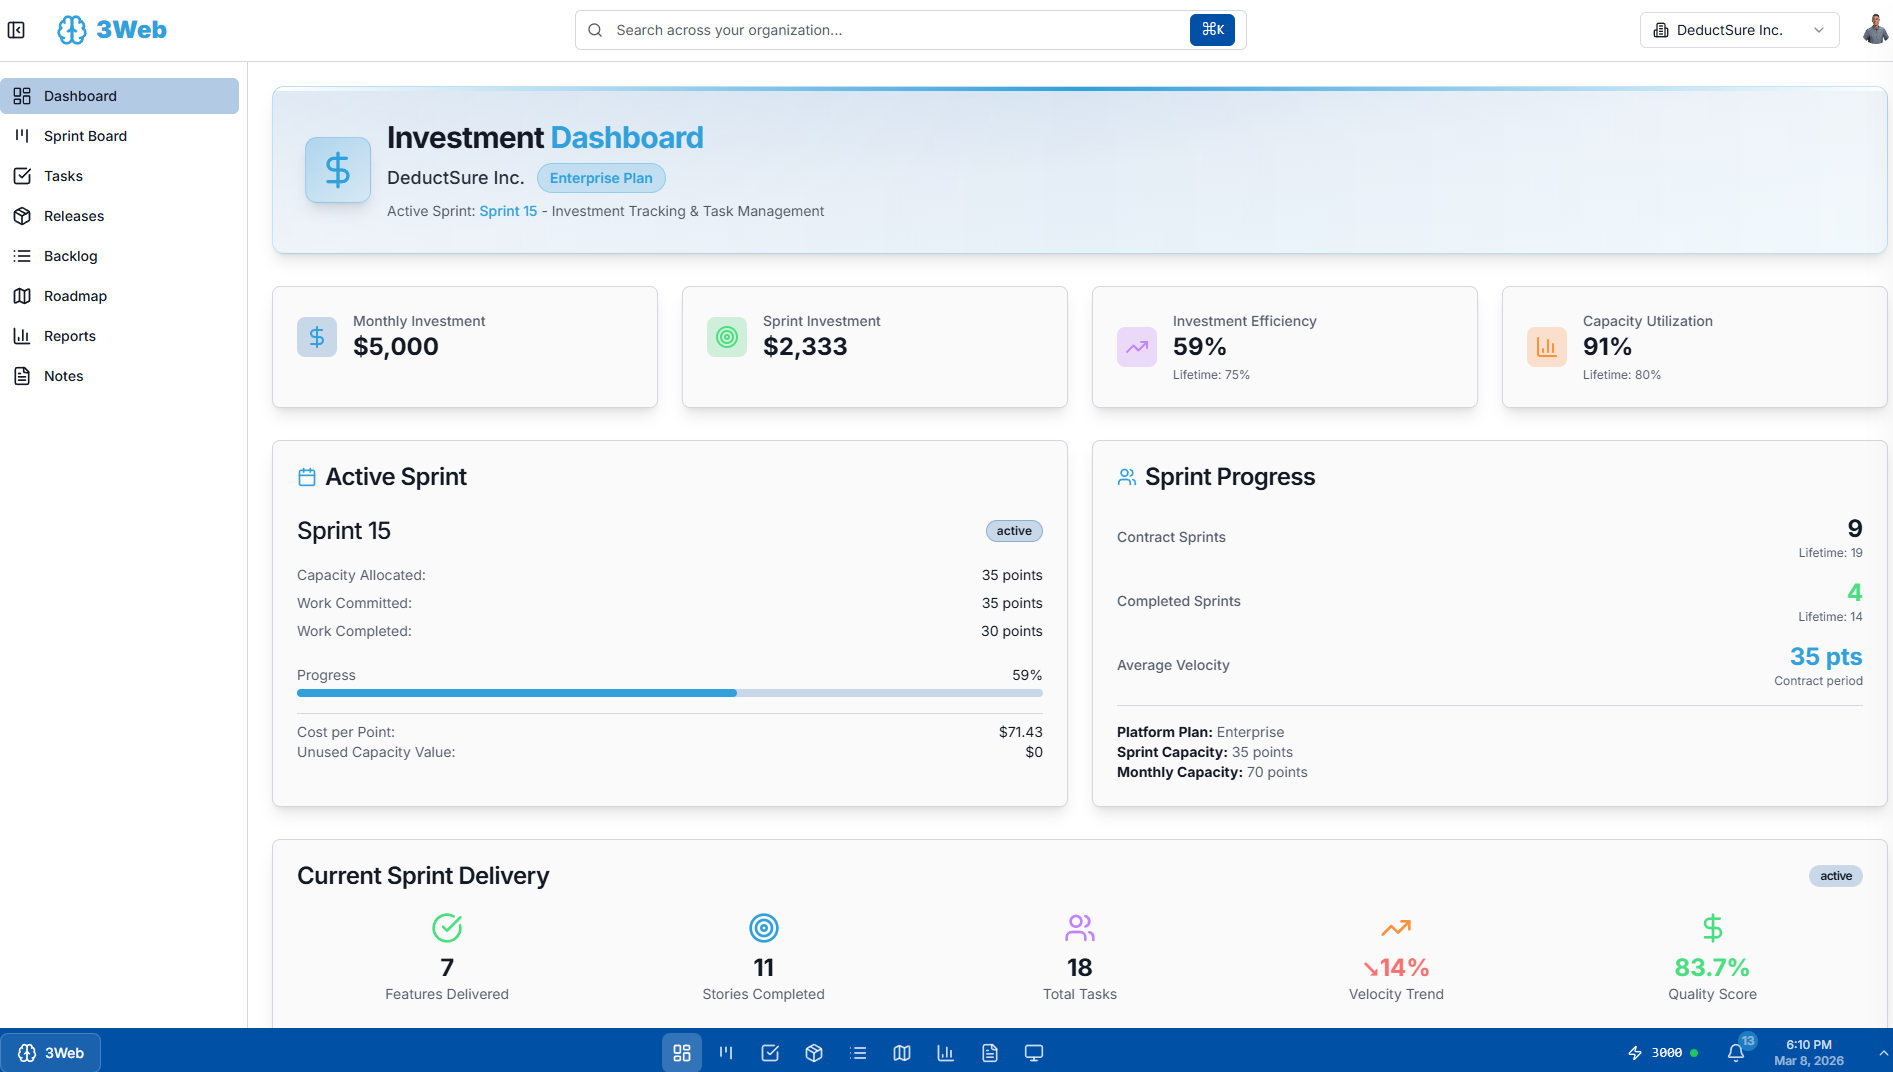This screenshot has height=1072, width=1893.
Task: Click the Backlog list icon in taskbar
Action: pyautogui.click(x=858, y=1053)
